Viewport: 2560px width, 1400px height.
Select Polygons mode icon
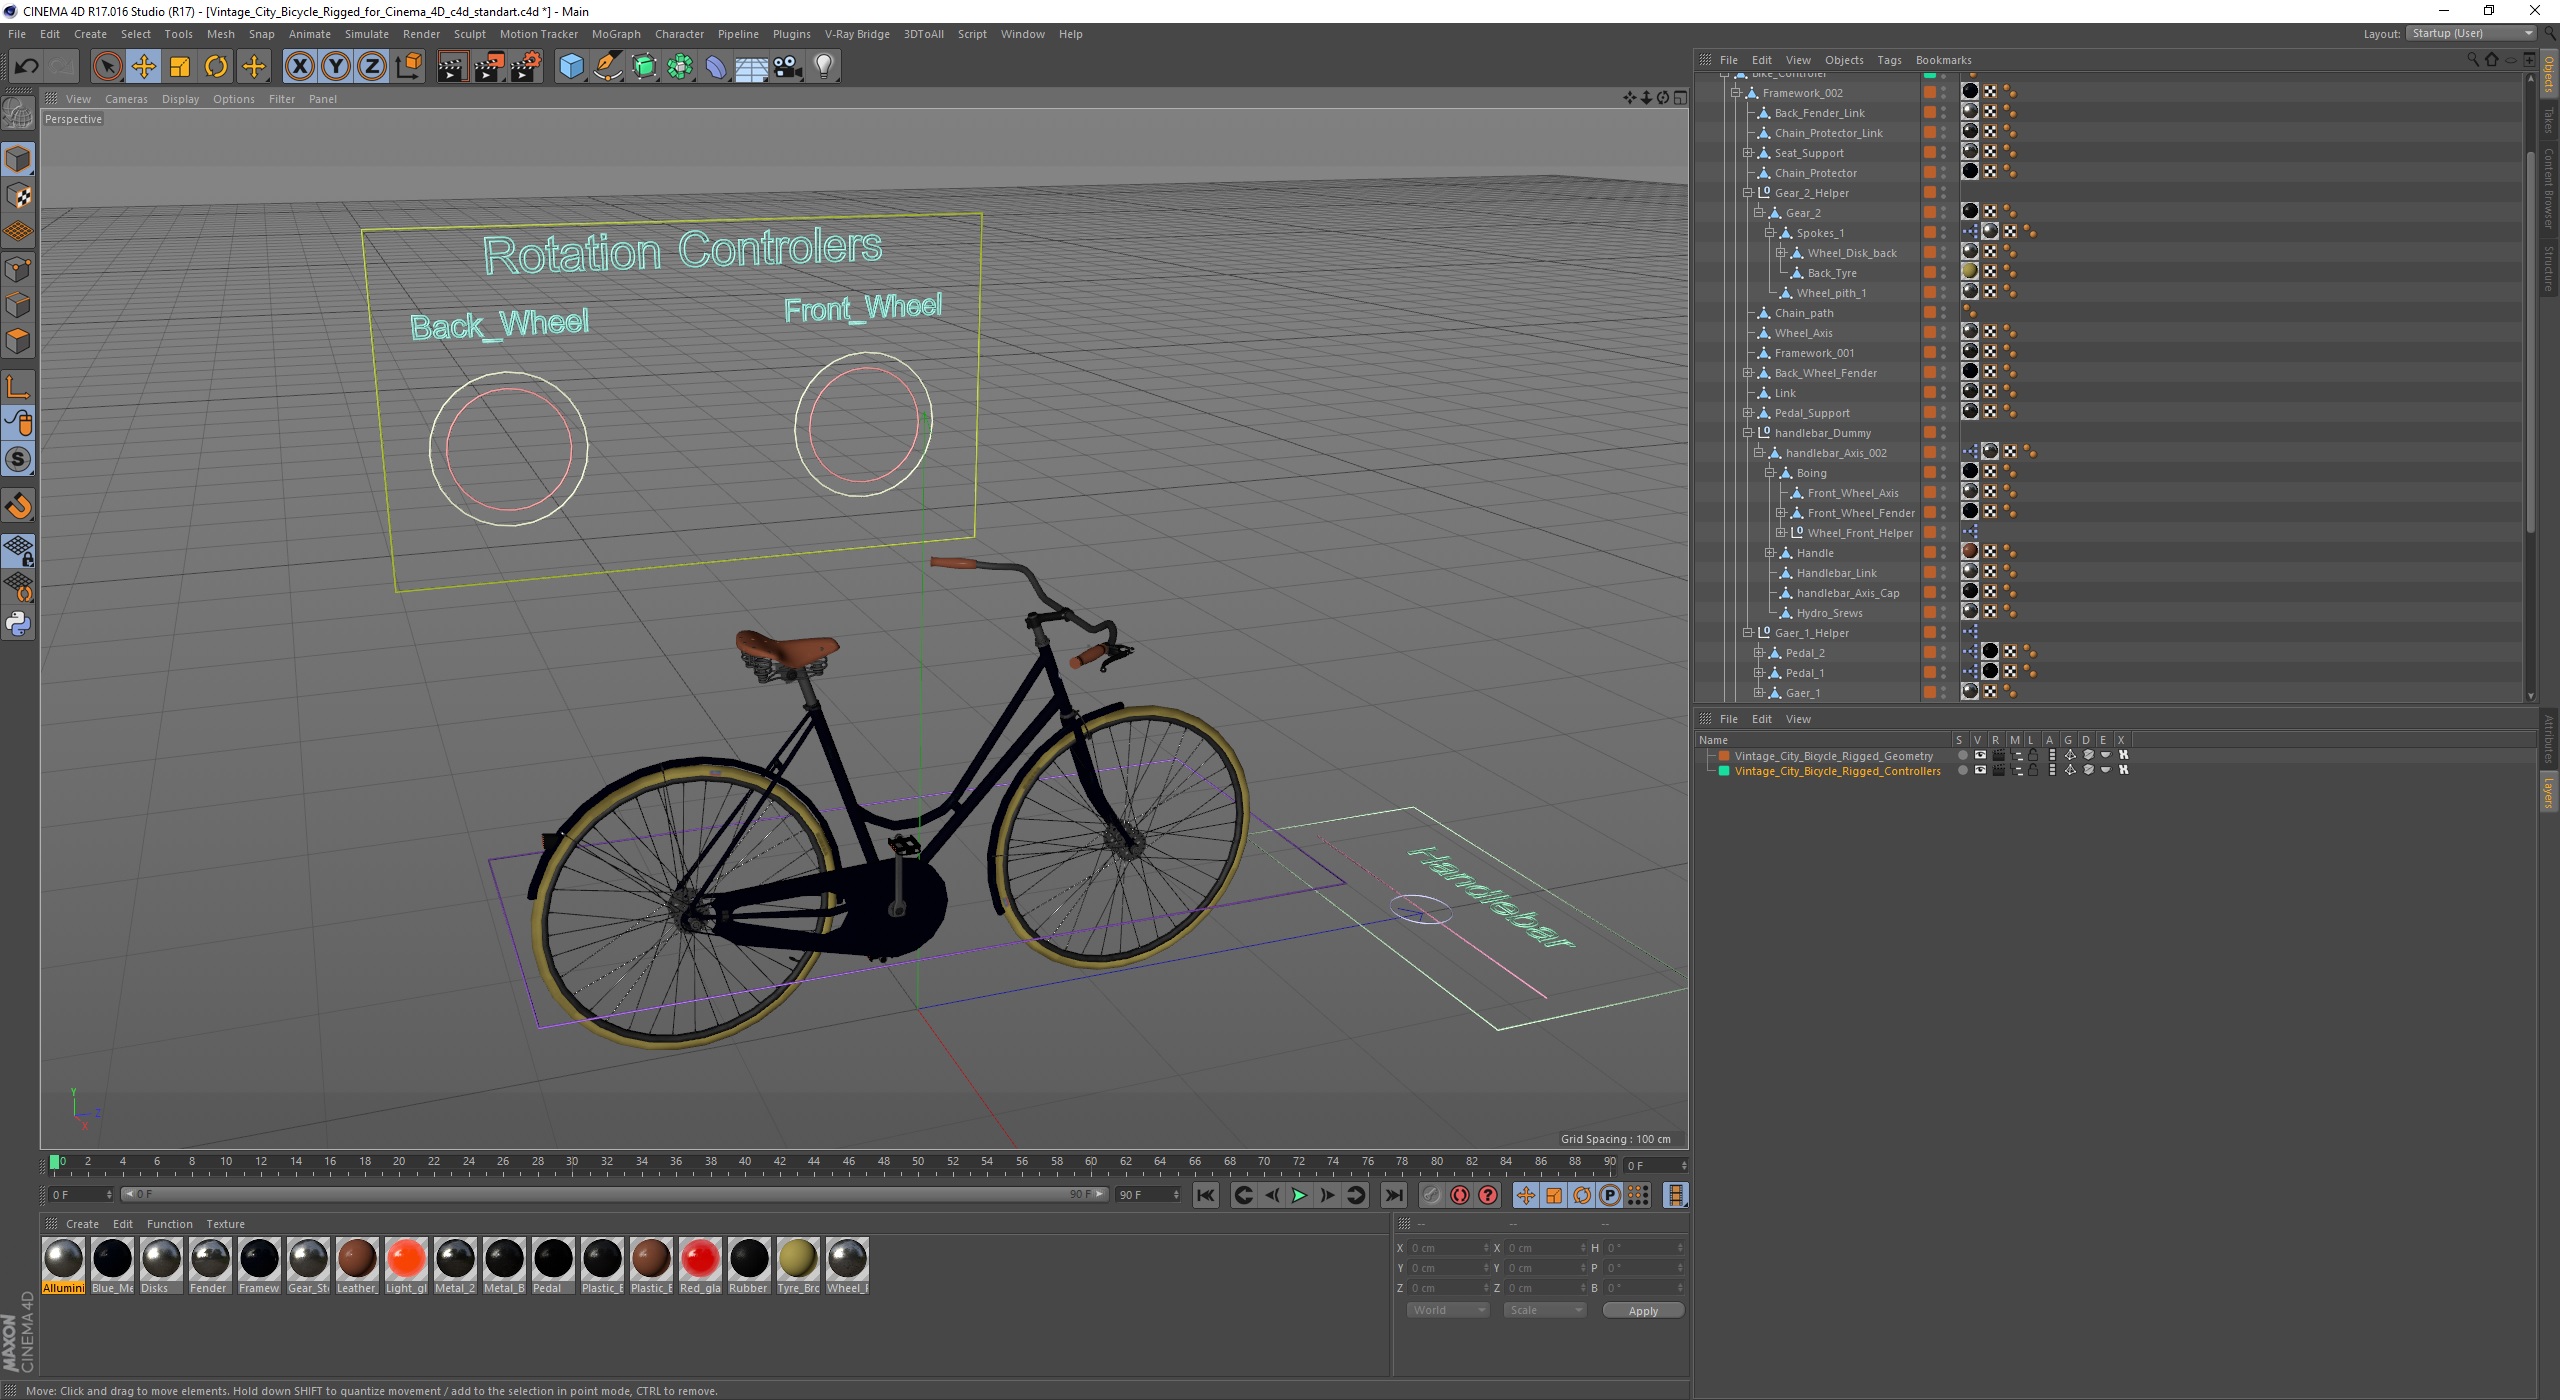tap(19, 341)
